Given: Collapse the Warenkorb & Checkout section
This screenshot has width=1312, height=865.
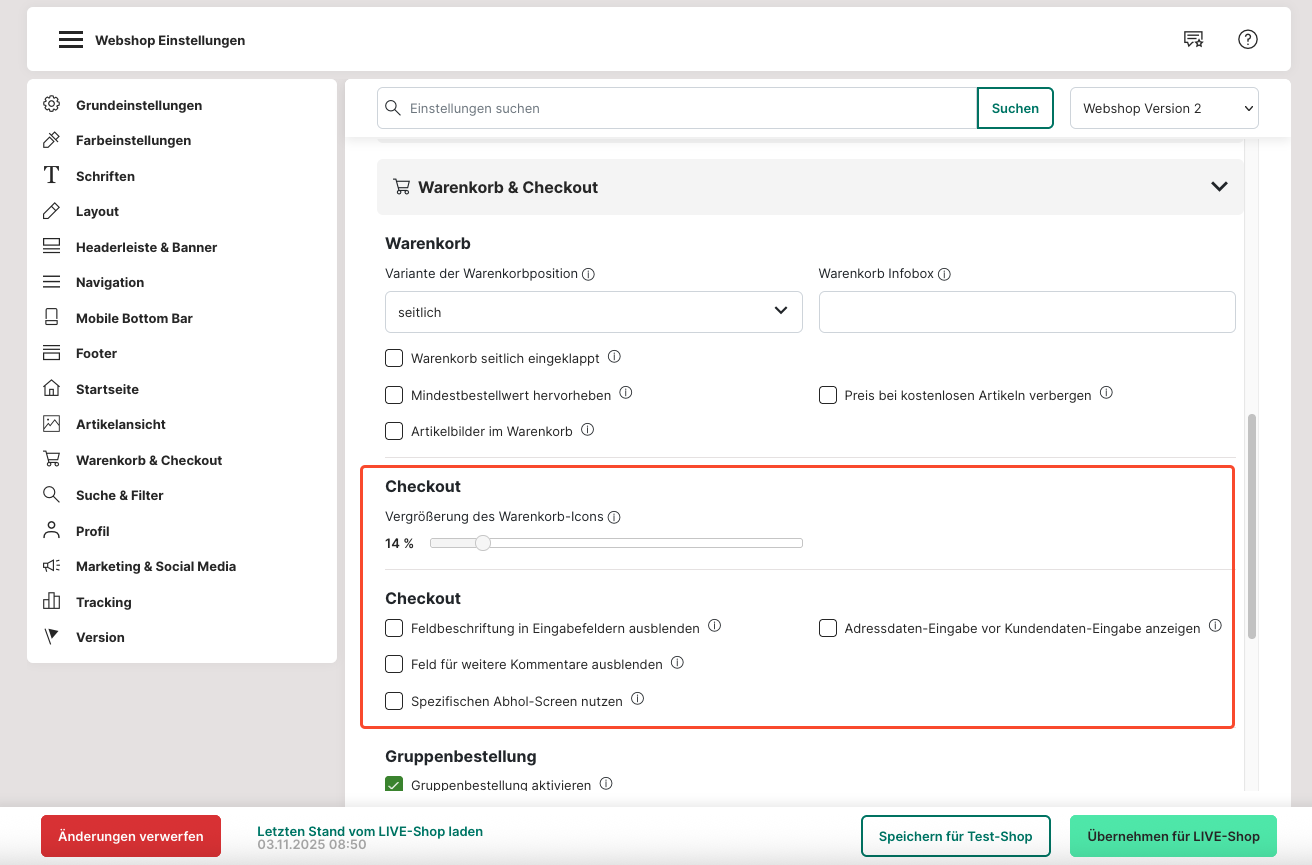Looking at the screenshot, I should pos(1218,187).
